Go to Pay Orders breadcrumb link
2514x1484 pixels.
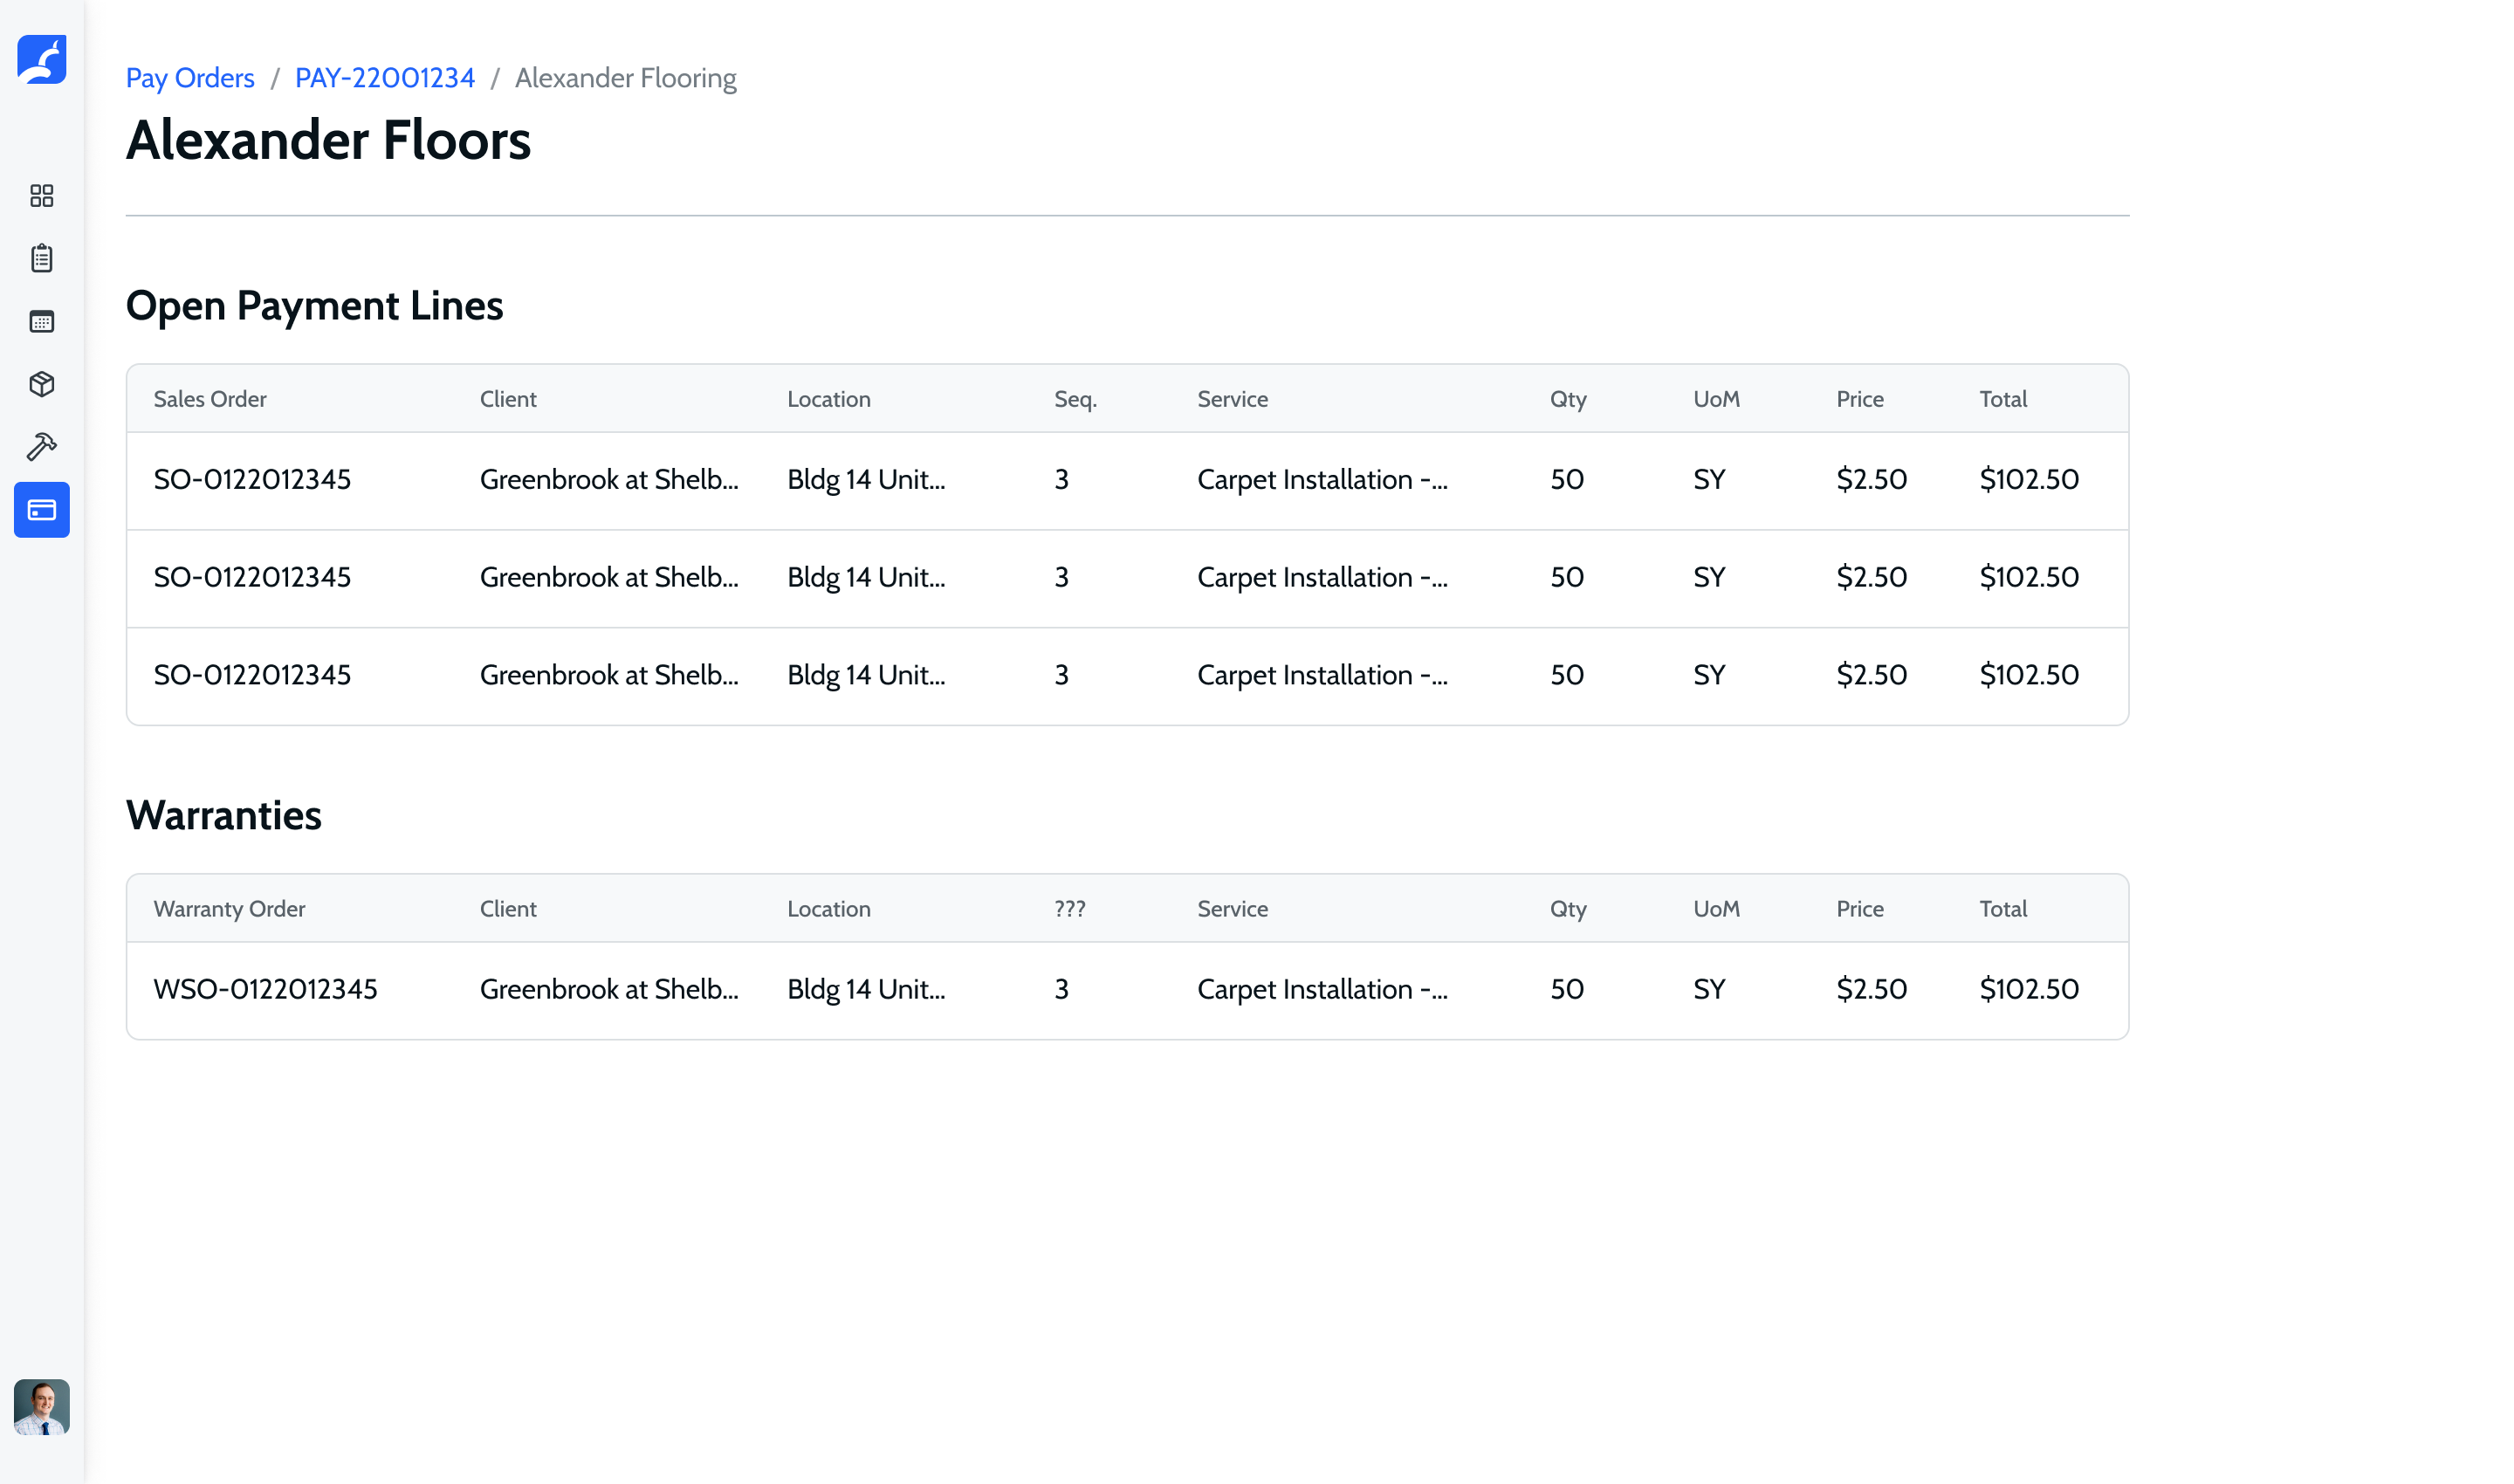coord(190,78)
